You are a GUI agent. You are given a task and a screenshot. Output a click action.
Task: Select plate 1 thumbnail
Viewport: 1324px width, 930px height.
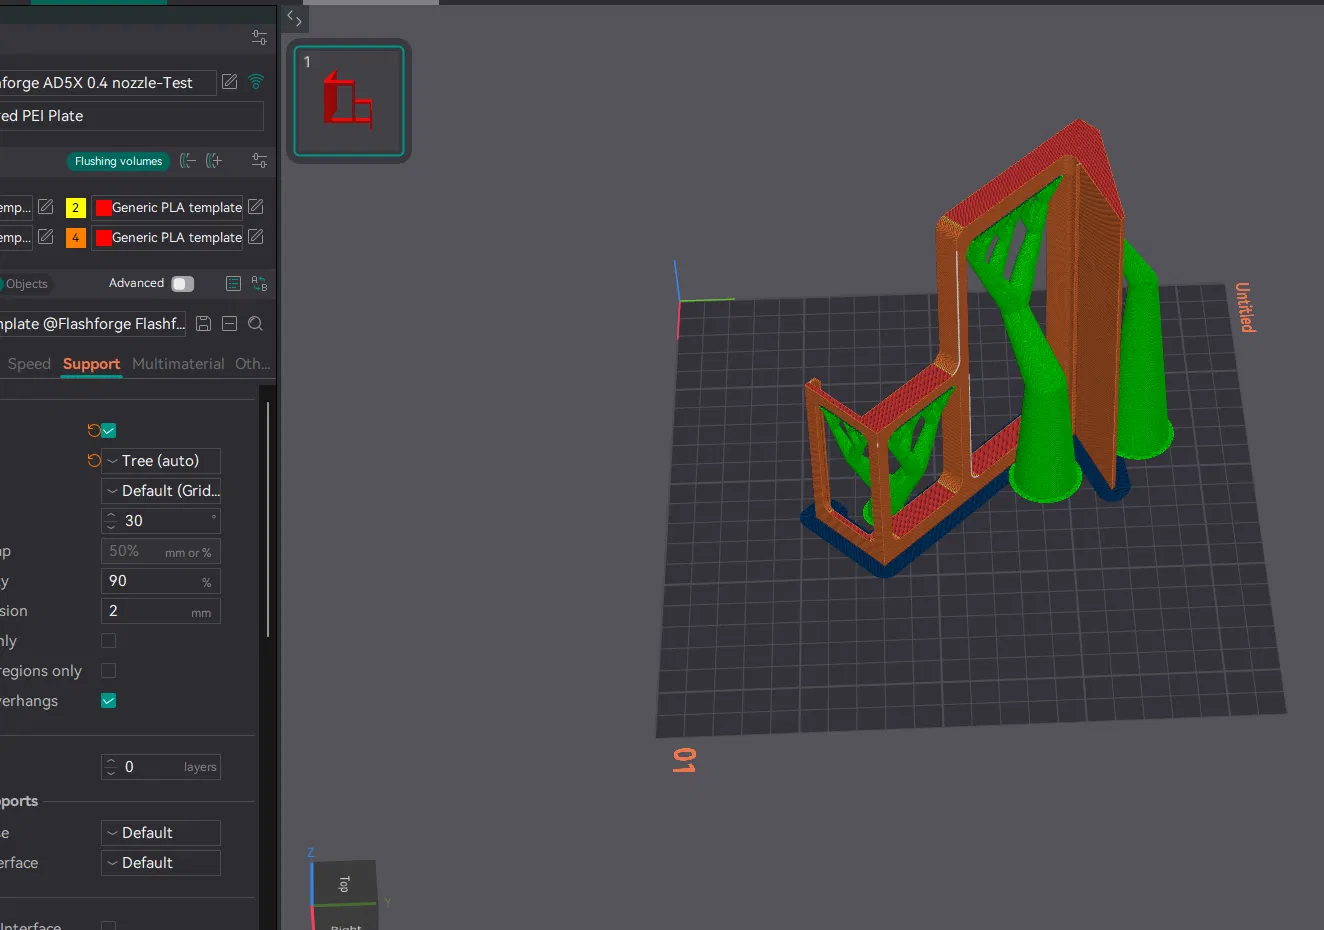tap(349, 101)
